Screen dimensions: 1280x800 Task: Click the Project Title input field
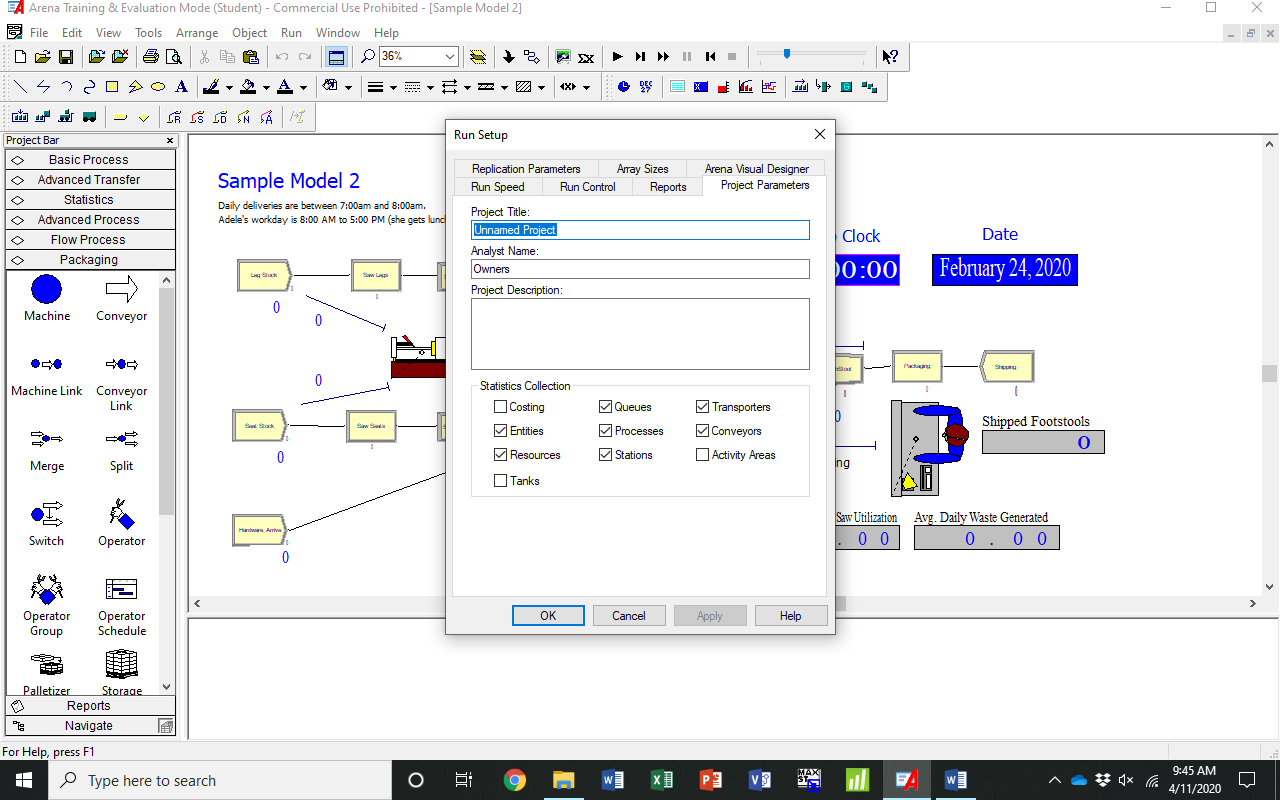click(x=640, y=230)
